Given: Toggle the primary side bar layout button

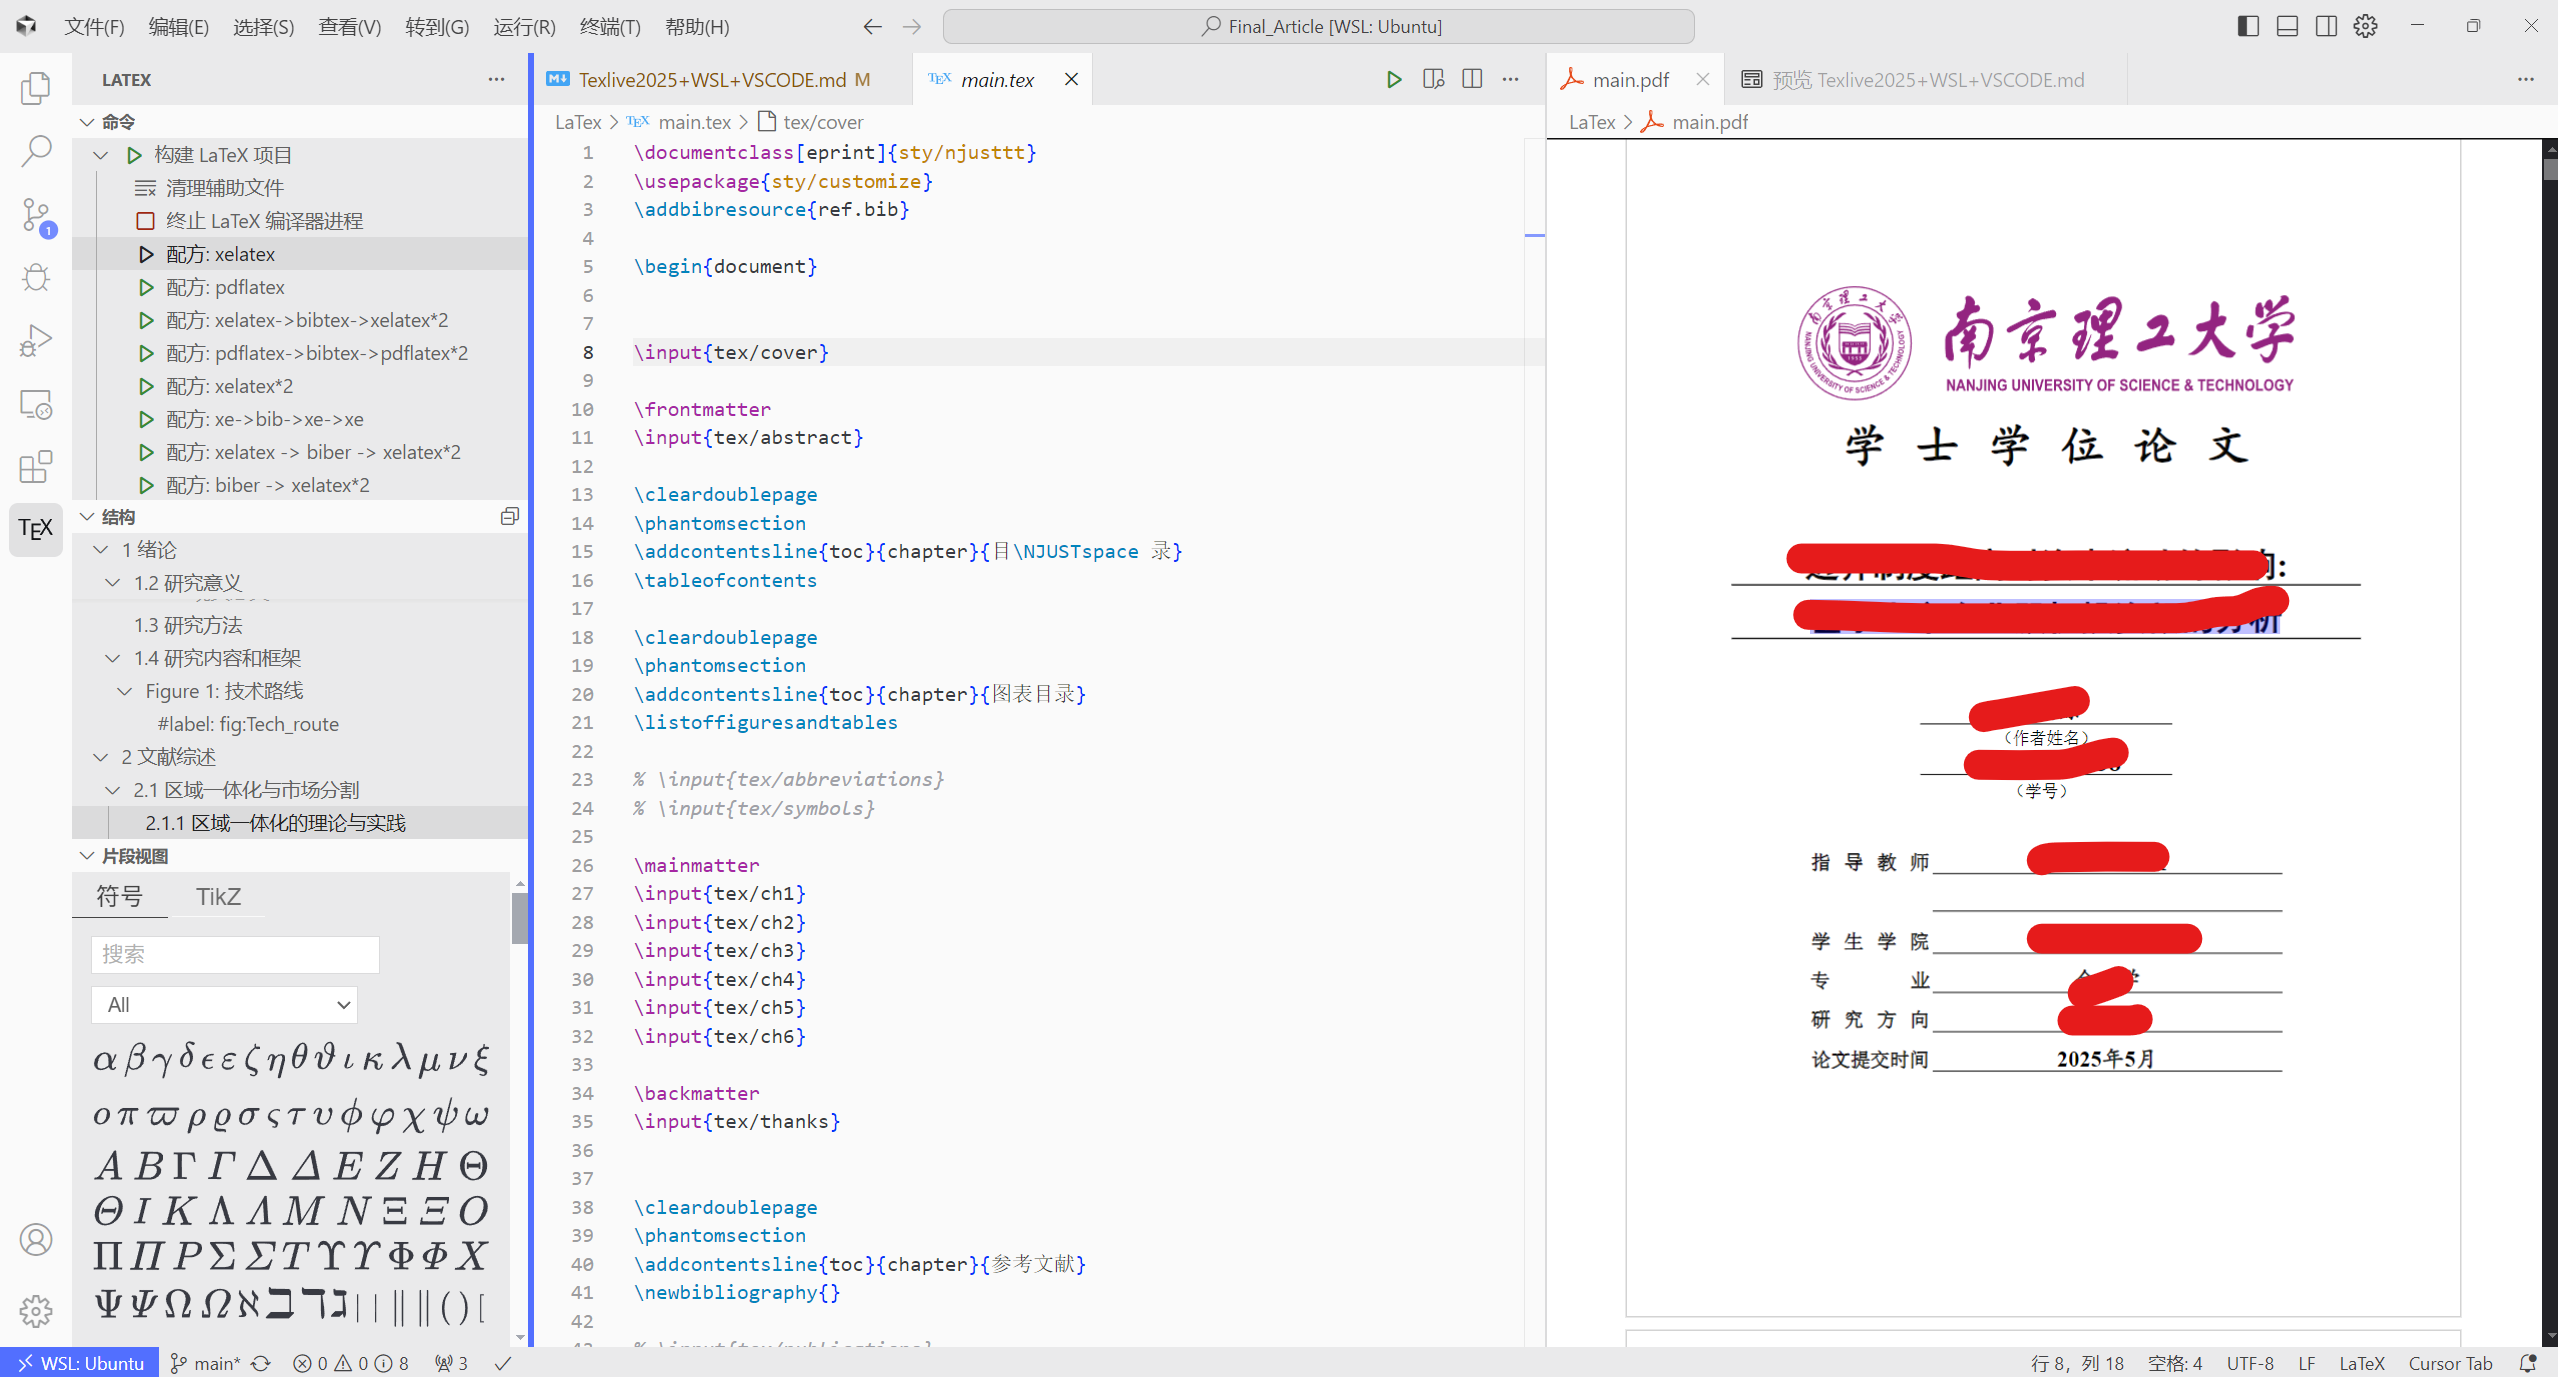Looking at the screenshot, I should (x=2248, y=27).
